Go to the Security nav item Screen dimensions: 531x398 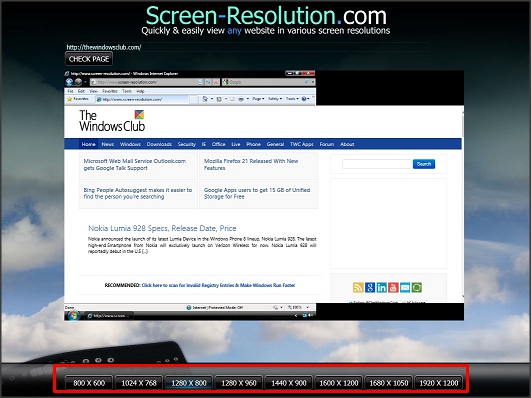[x=187, y=144]
